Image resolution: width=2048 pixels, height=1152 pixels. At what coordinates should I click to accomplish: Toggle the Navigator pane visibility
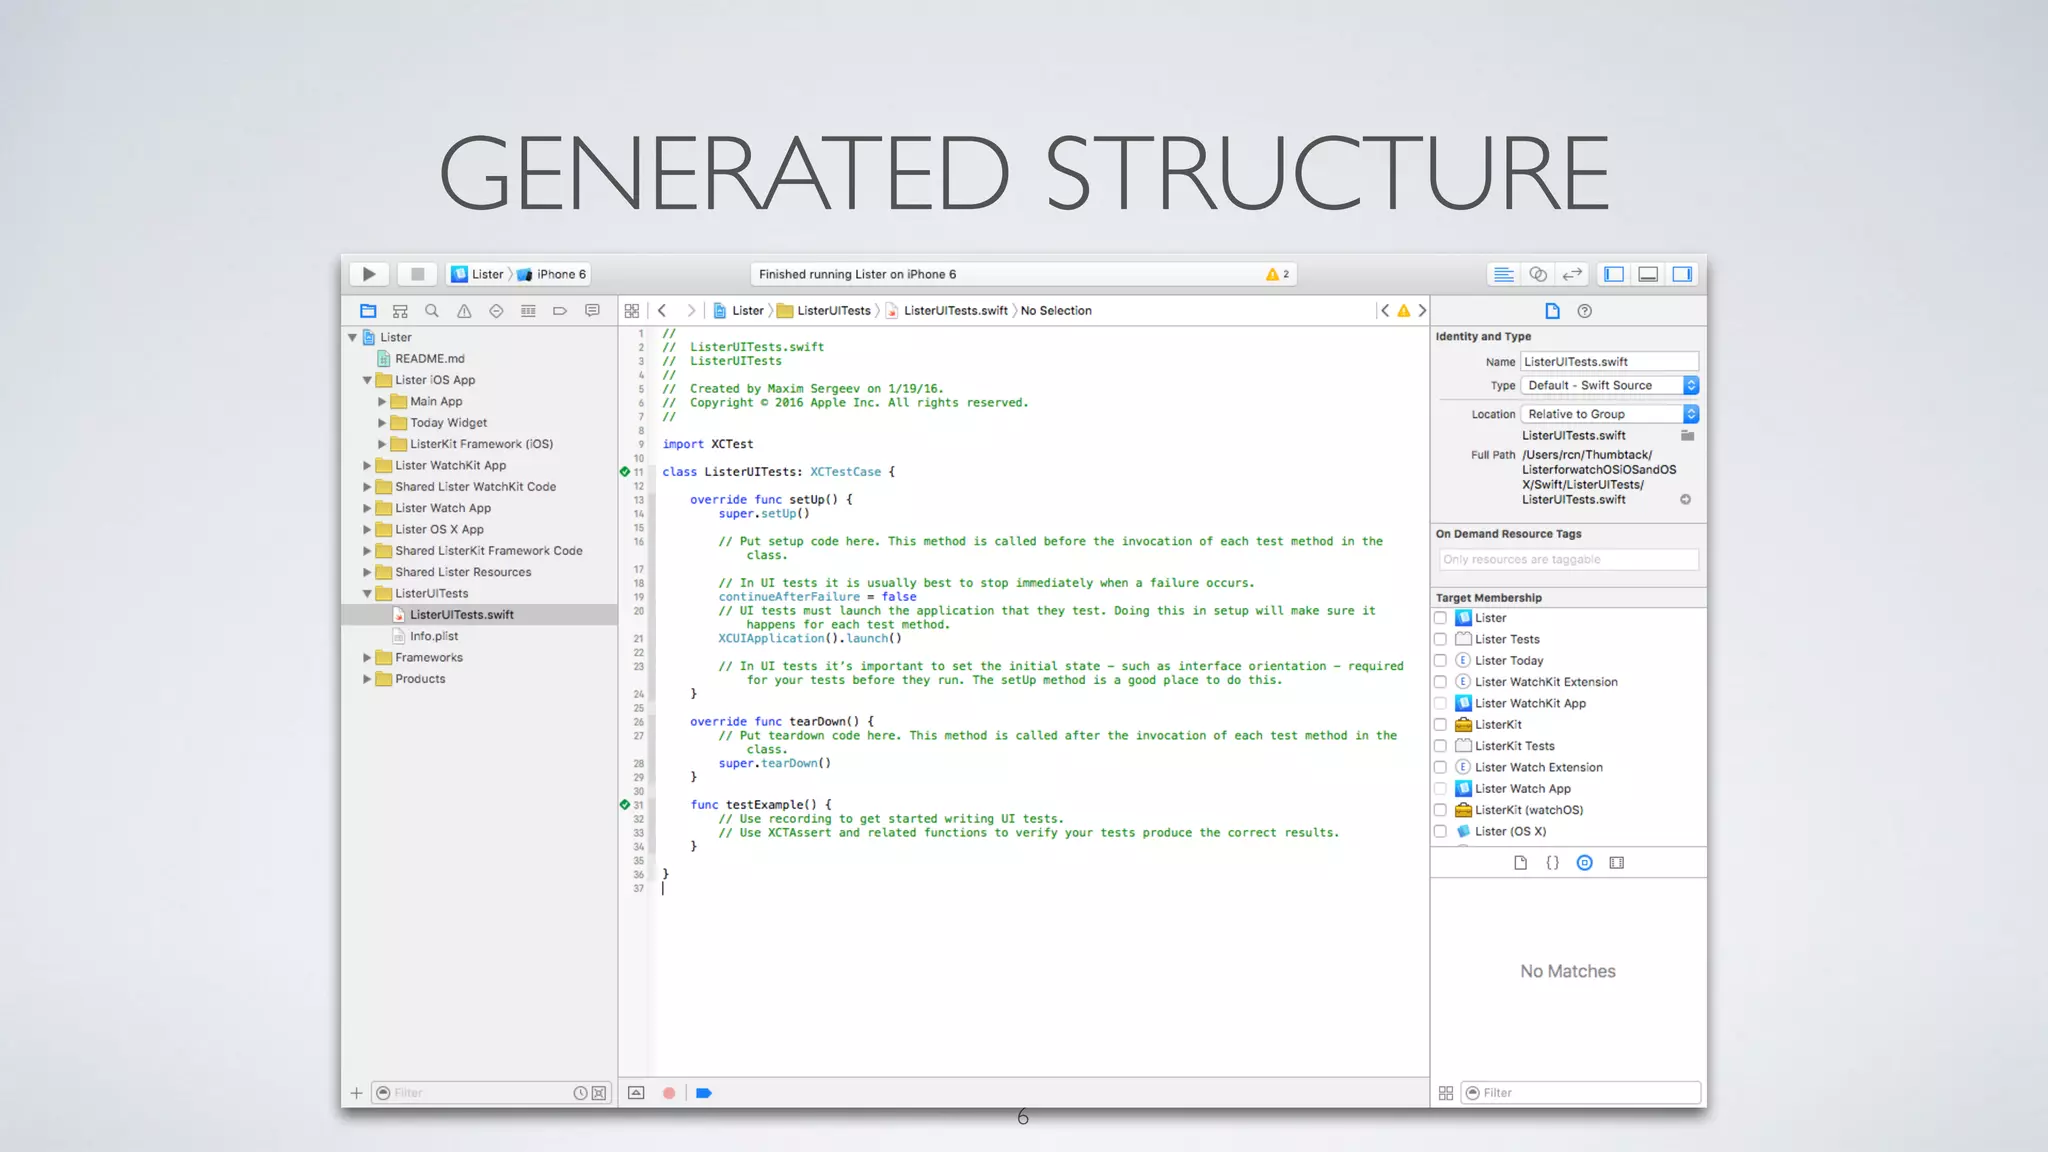tap(1614, 274)
